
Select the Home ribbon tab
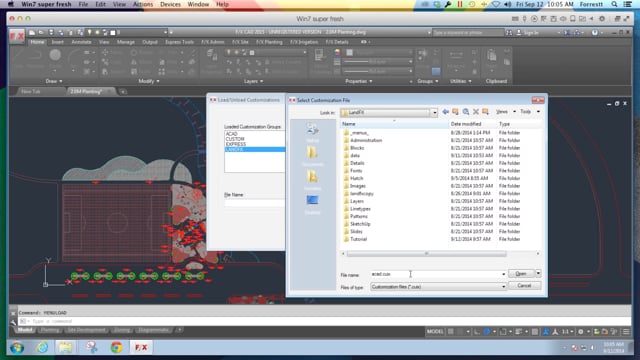coord(37,42)
